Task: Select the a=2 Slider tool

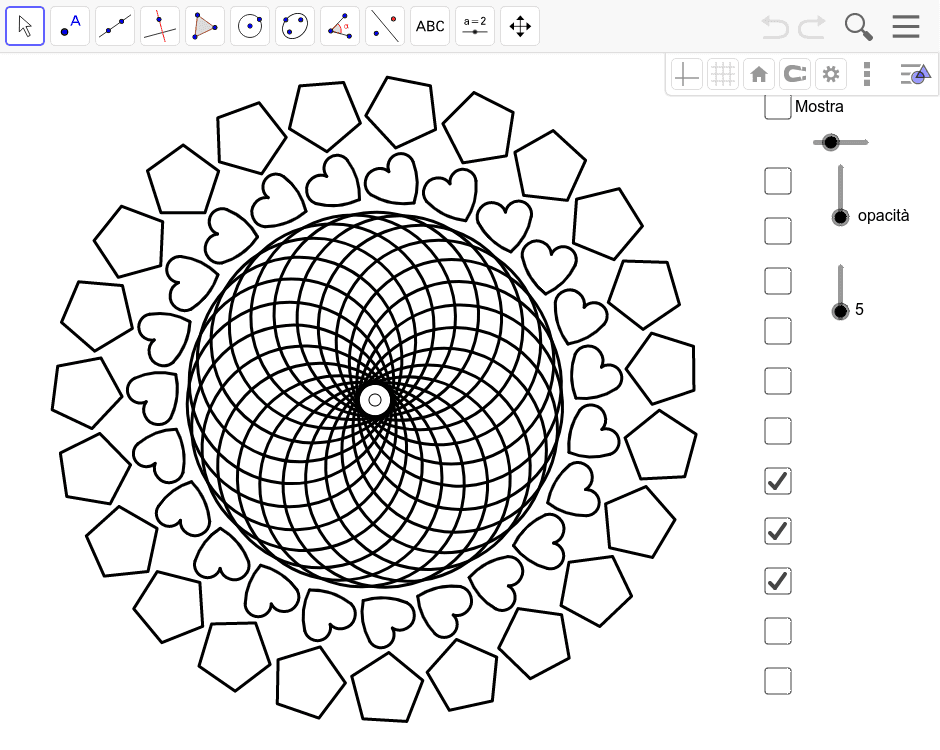Action: pyautogui.click(x=475, y=26)
